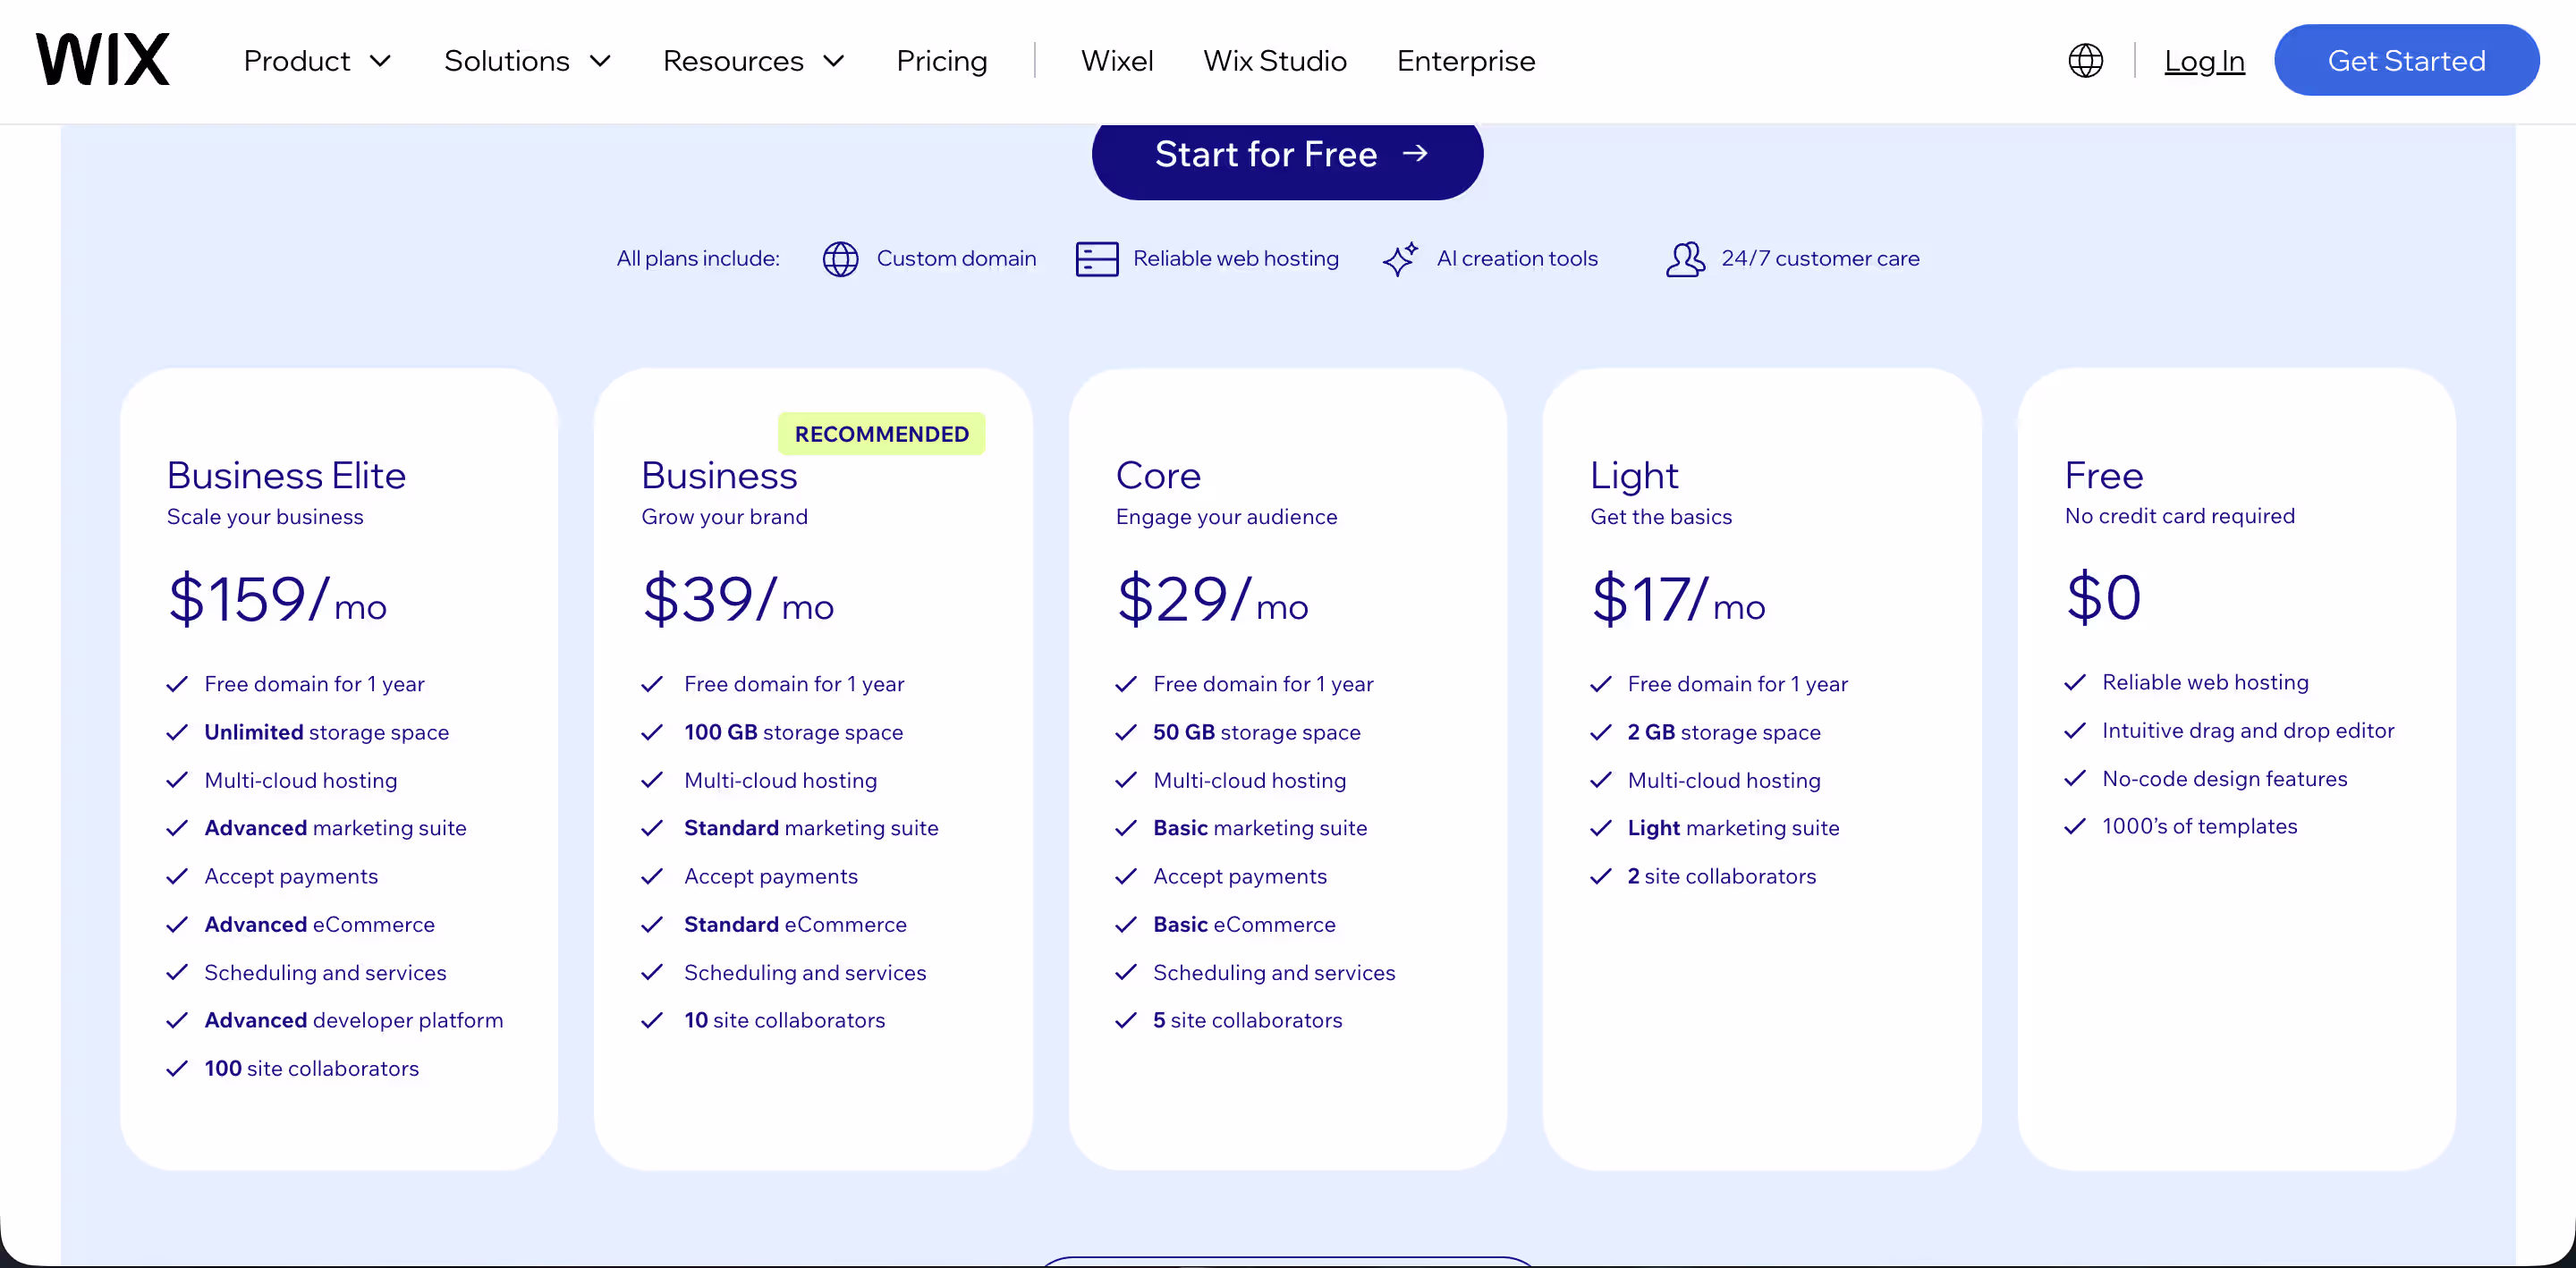Image resolution: width=2576 pixels, height=1268 pixels.
Task: Select the Business plan title
Action: coord(719,475)
